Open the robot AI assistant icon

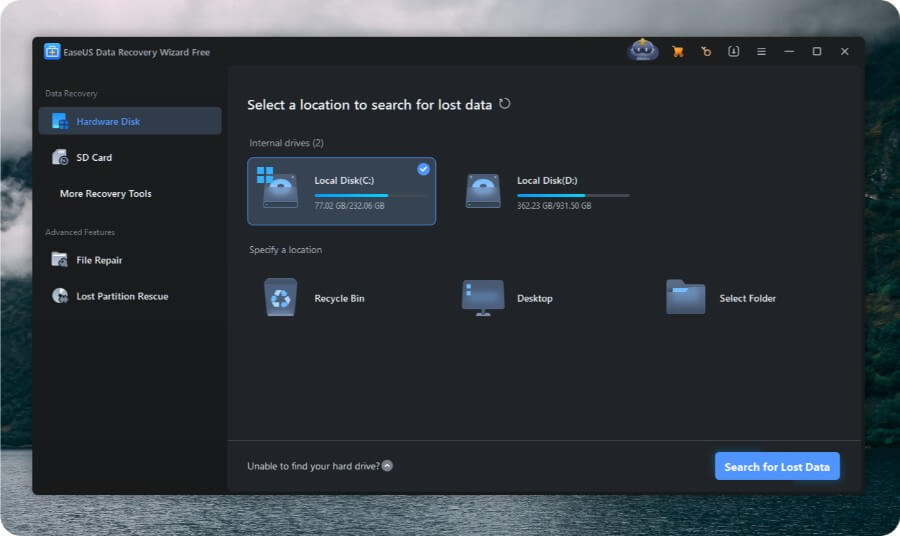point(643,51)
